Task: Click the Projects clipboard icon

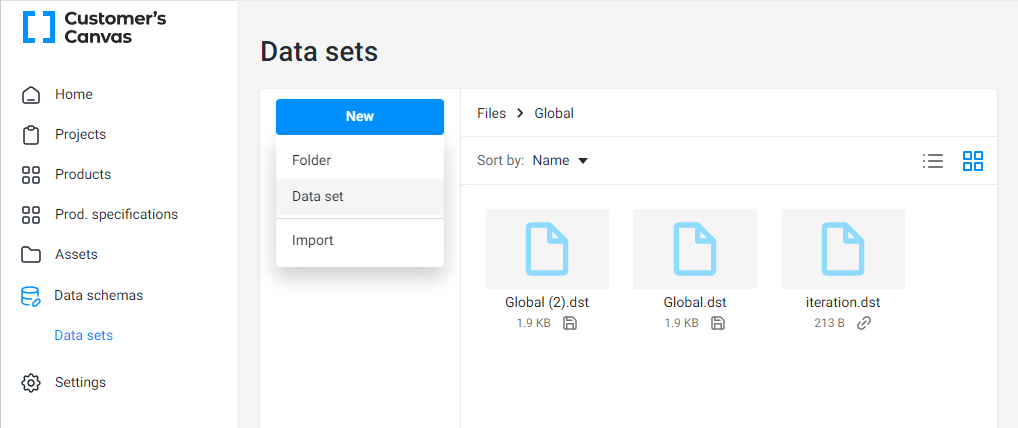Action: (x=31, y=135)
